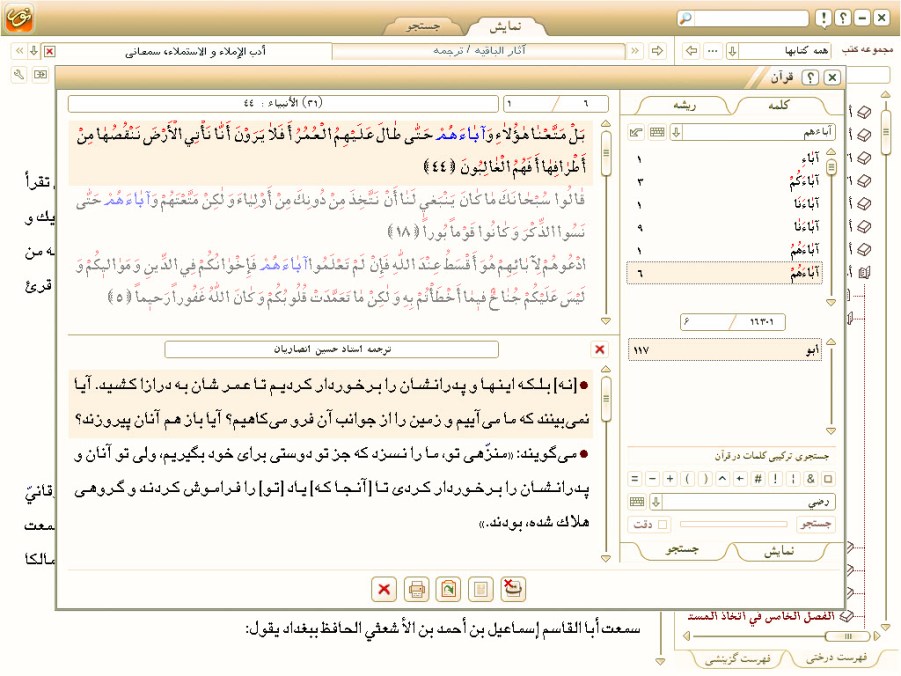Select the کلمه tab in Quran dialog

(x=779, y=105)
